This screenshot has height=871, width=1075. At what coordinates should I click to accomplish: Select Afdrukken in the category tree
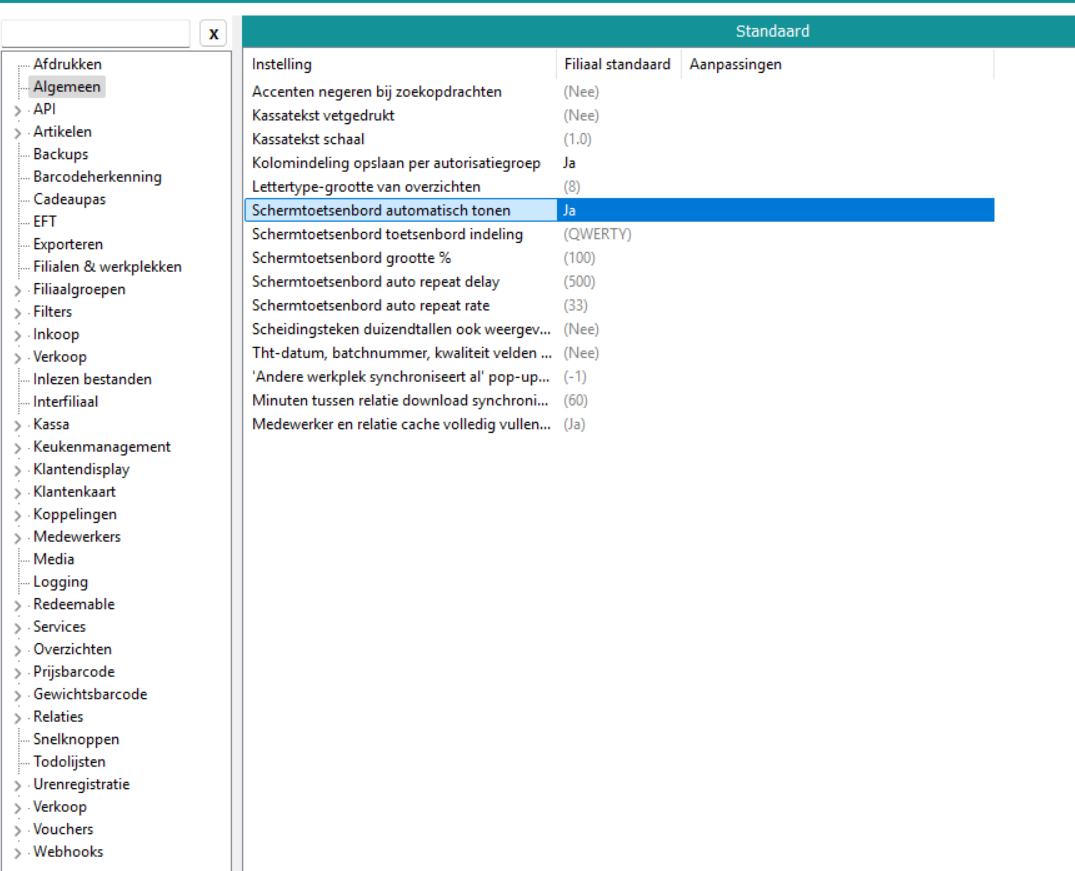click(x=67, y=64)
